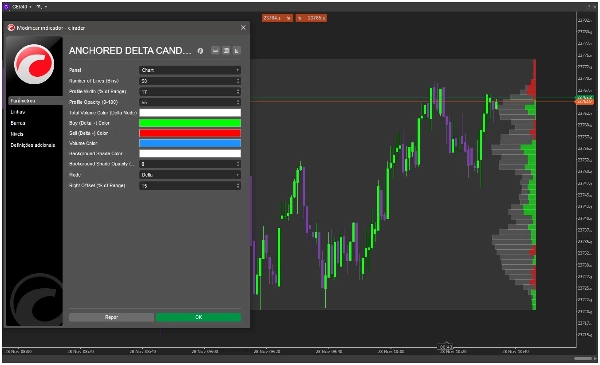Click the Number of Lines (Bins) stepper field
The width and height of the screenshot is (600, 365).
[x=190, y=81]
